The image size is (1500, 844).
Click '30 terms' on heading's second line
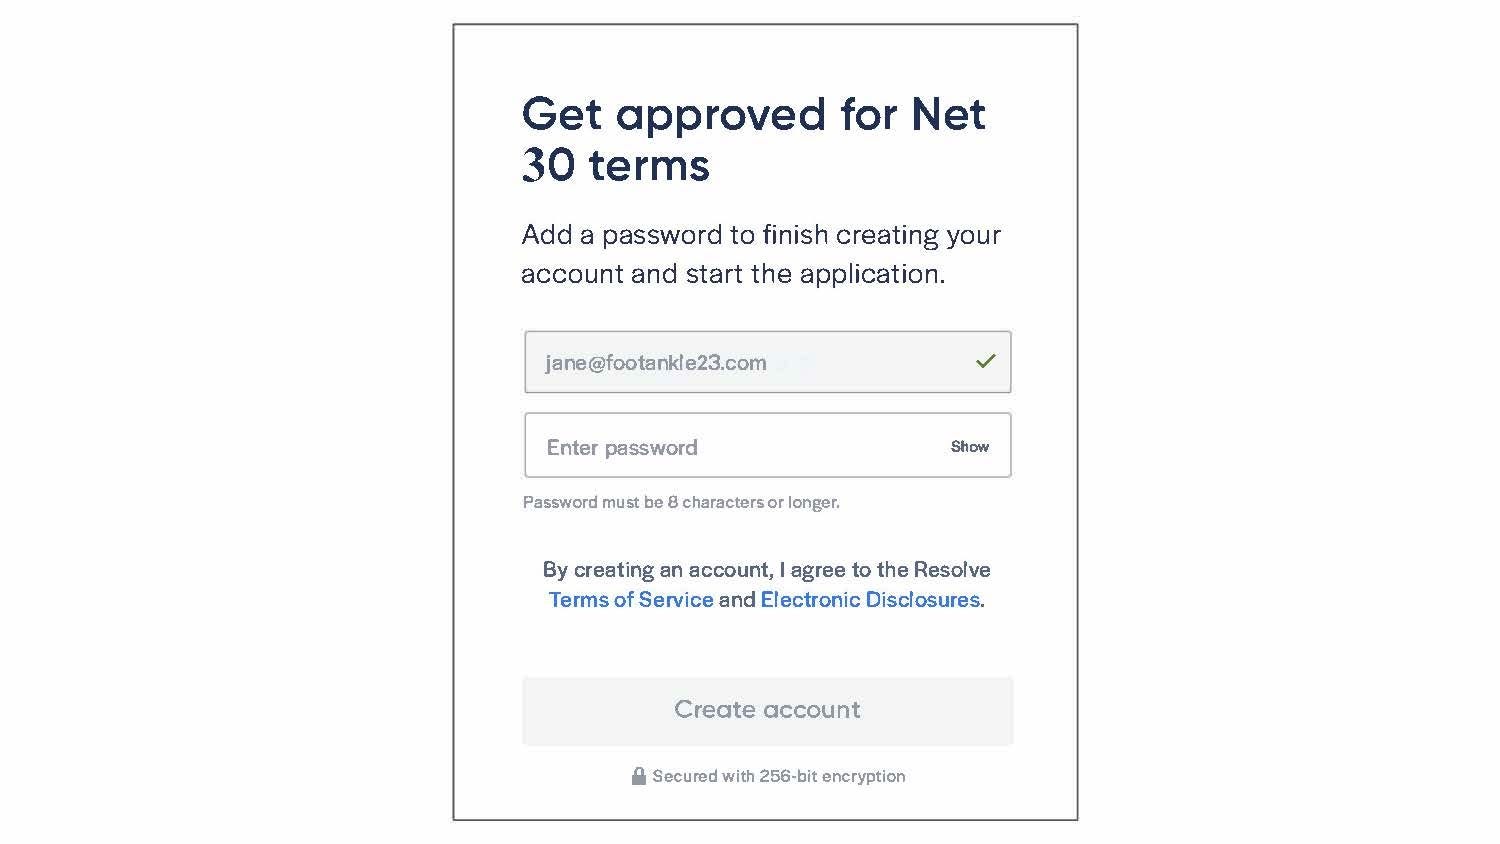[x=615, y=165]
